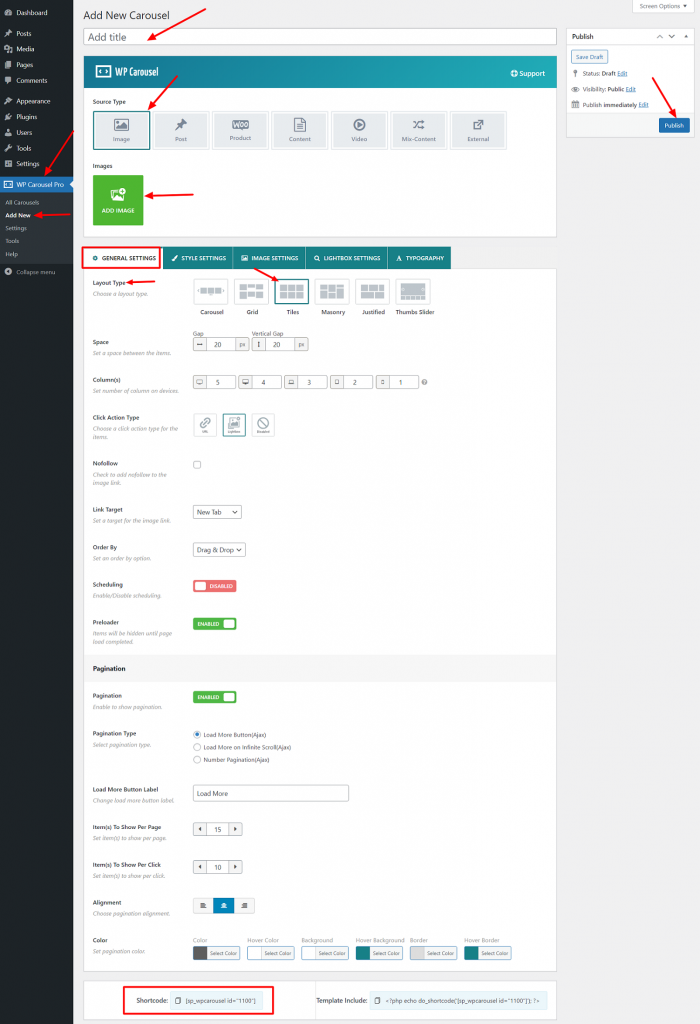Select Number Pagination(Ajax) radio option

click(197, 760)
